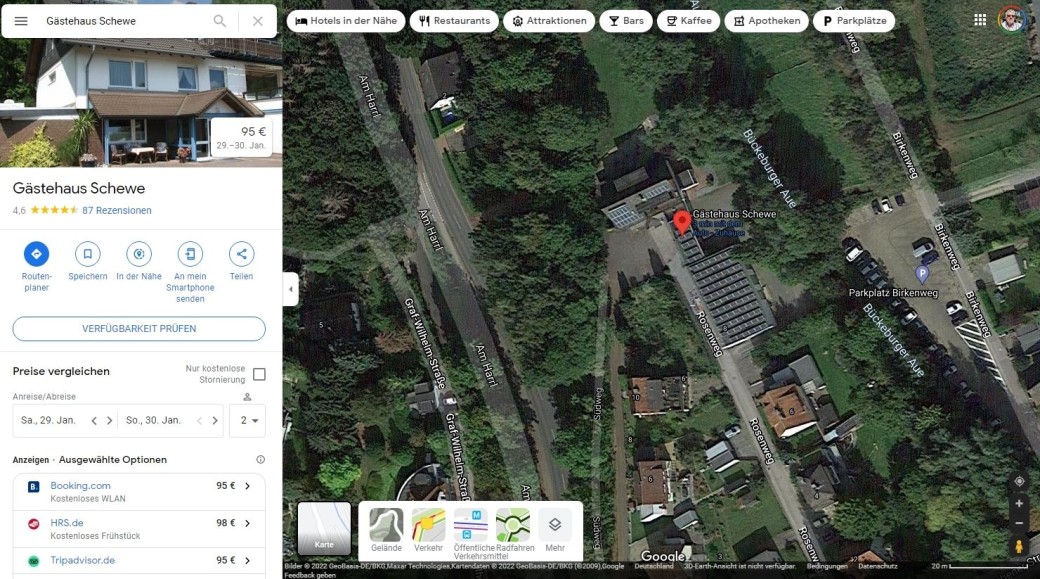The width and height of the screenshot is (1040, 579).
Task: Click the Teilen share icon
Action: tap(241, 254)
